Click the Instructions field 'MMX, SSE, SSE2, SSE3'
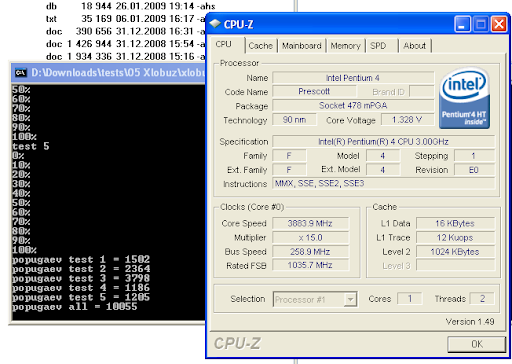Viewport: 512px width, 364px height. [x=384, y=183]
